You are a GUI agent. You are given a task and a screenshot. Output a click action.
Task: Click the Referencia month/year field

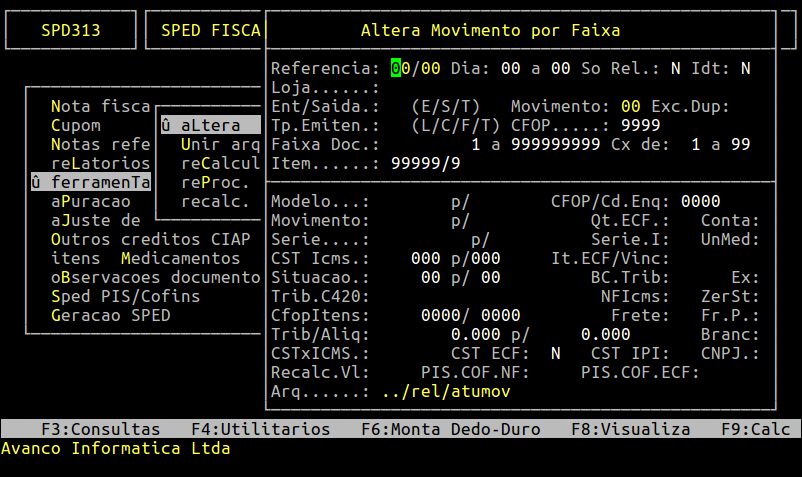click(x=415, y=68)
